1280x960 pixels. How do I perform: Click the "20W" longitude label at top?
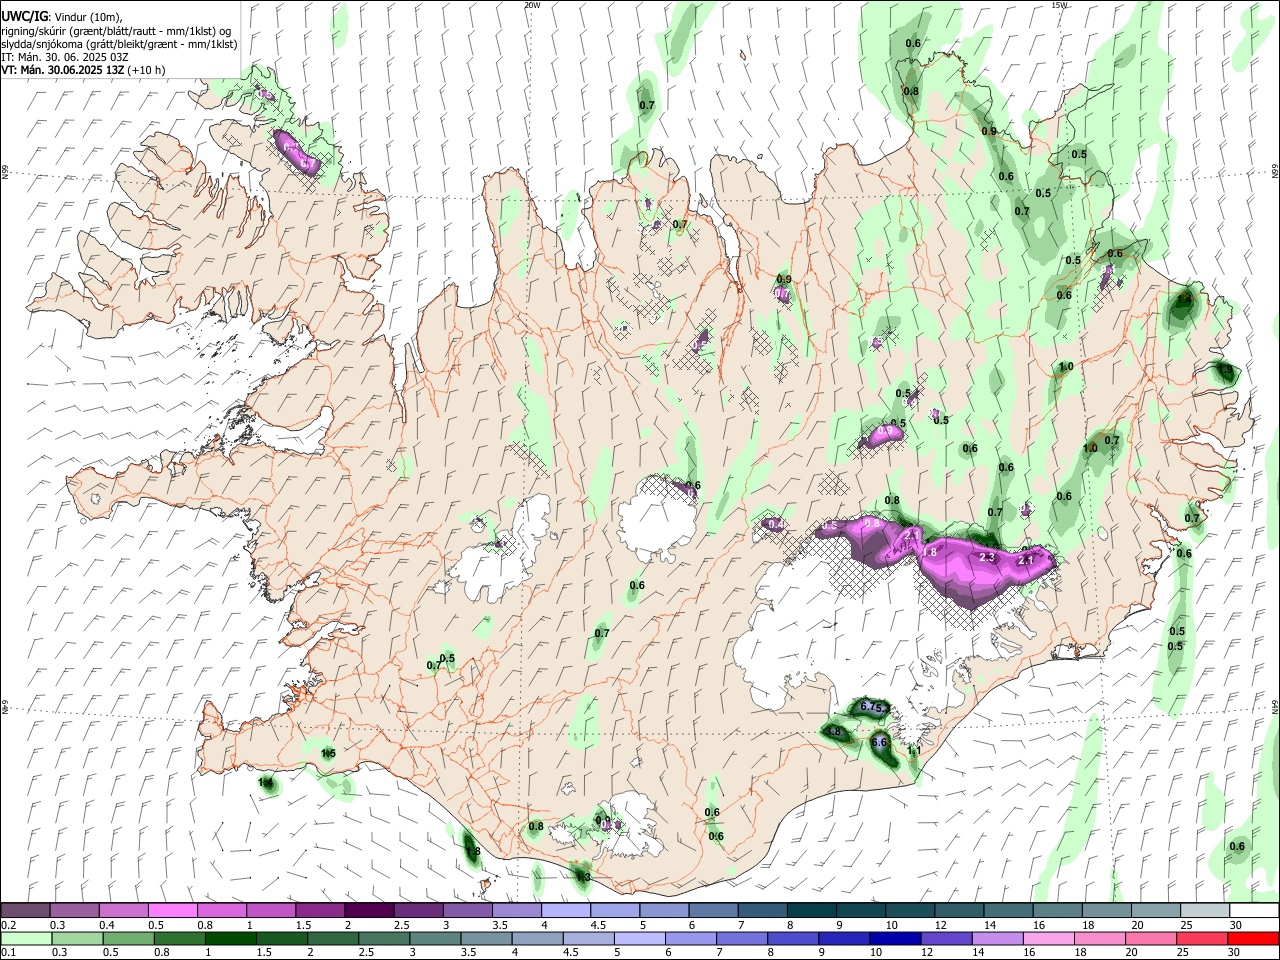tap(532, 5)
